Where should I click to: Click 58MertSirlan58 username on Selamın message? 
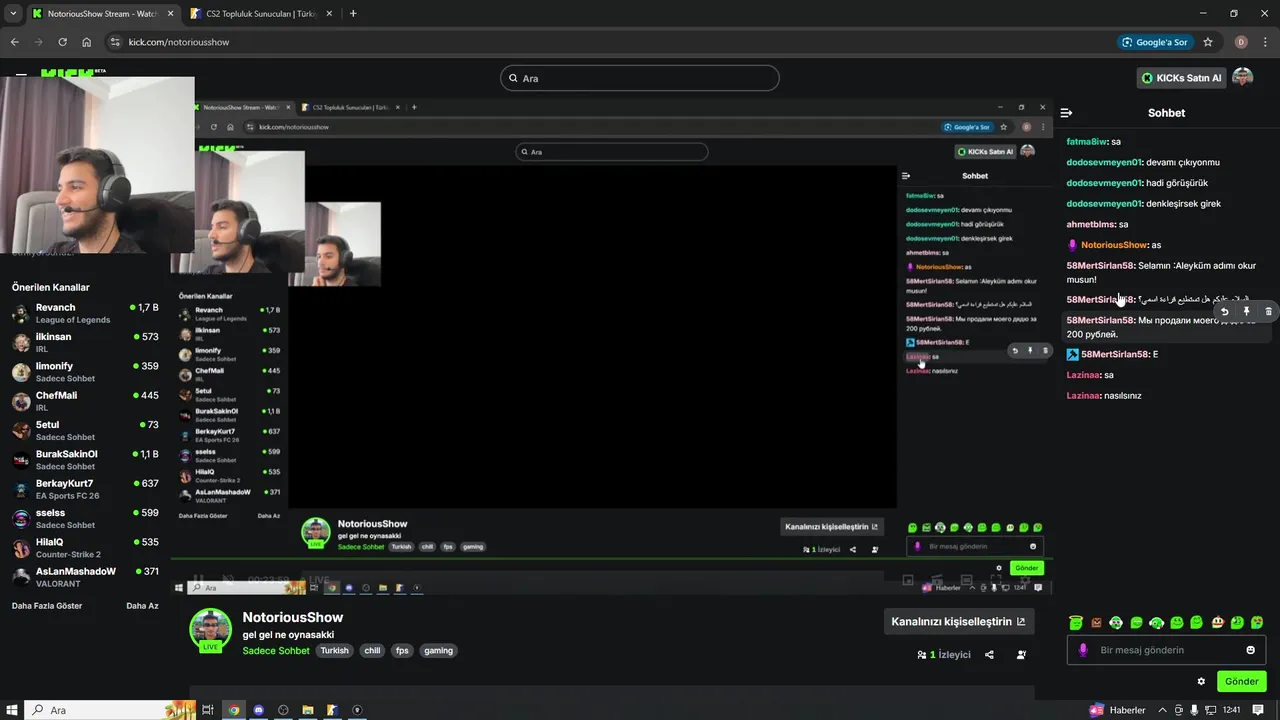pyautogui.click(x=1100, y=265)
